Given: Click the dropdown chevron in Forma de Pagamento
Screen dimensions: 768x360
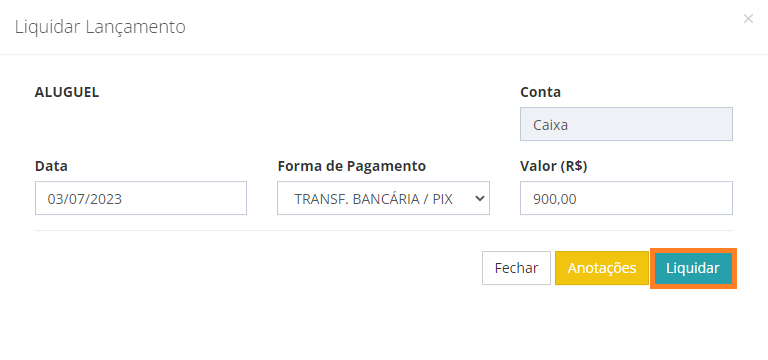Looking at the screenshot, I should (480, 198).
